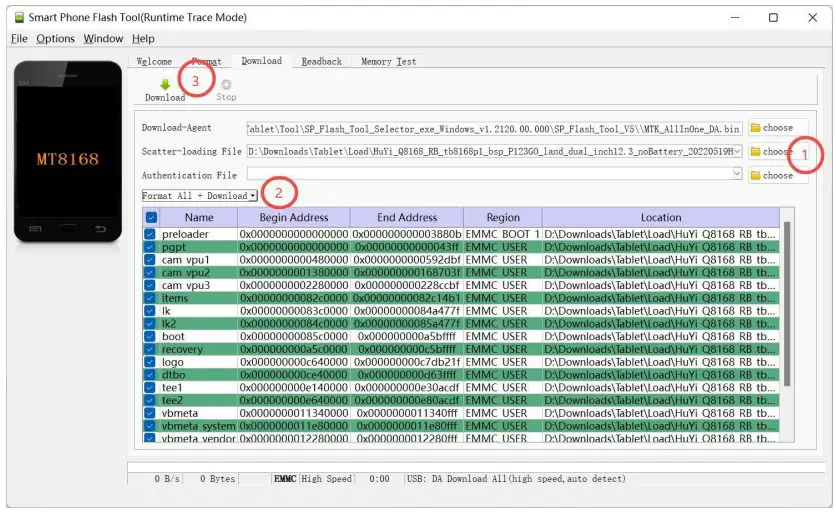This screenshot has width=836, height=513.
Task: Uncheck the preloader partition checkbox
Action: (150, 234)
